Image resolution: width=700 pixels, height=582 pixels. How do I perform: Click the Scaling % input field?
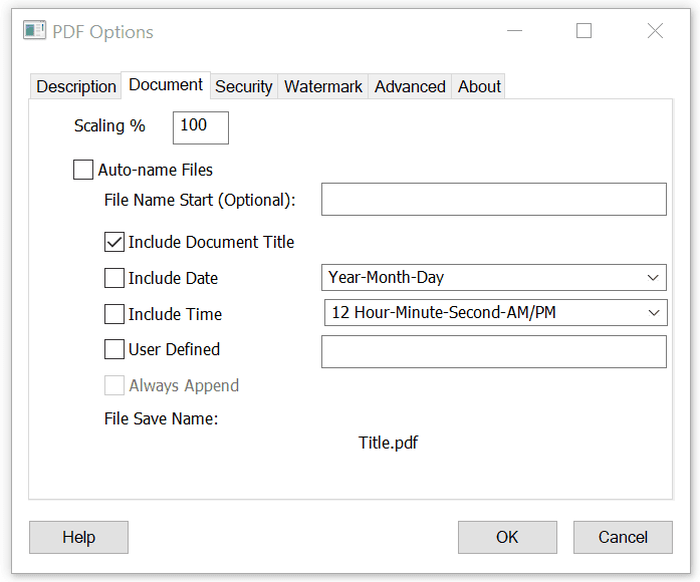coord(200,128)
